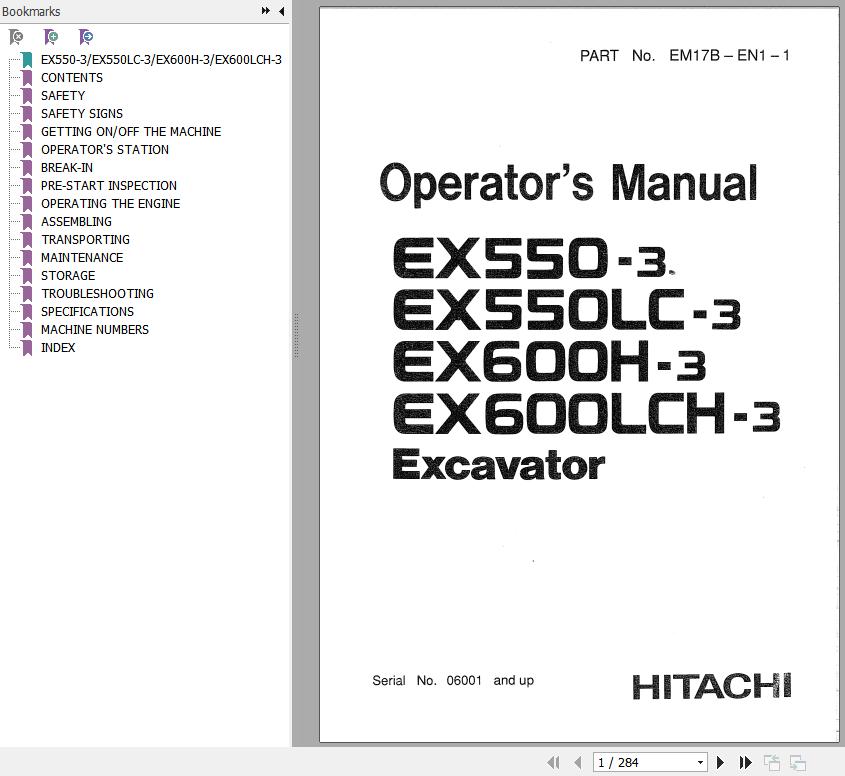The image size is (845, 776).
Task: Open the page number dropdown arrow
Action: click(700, 763)
